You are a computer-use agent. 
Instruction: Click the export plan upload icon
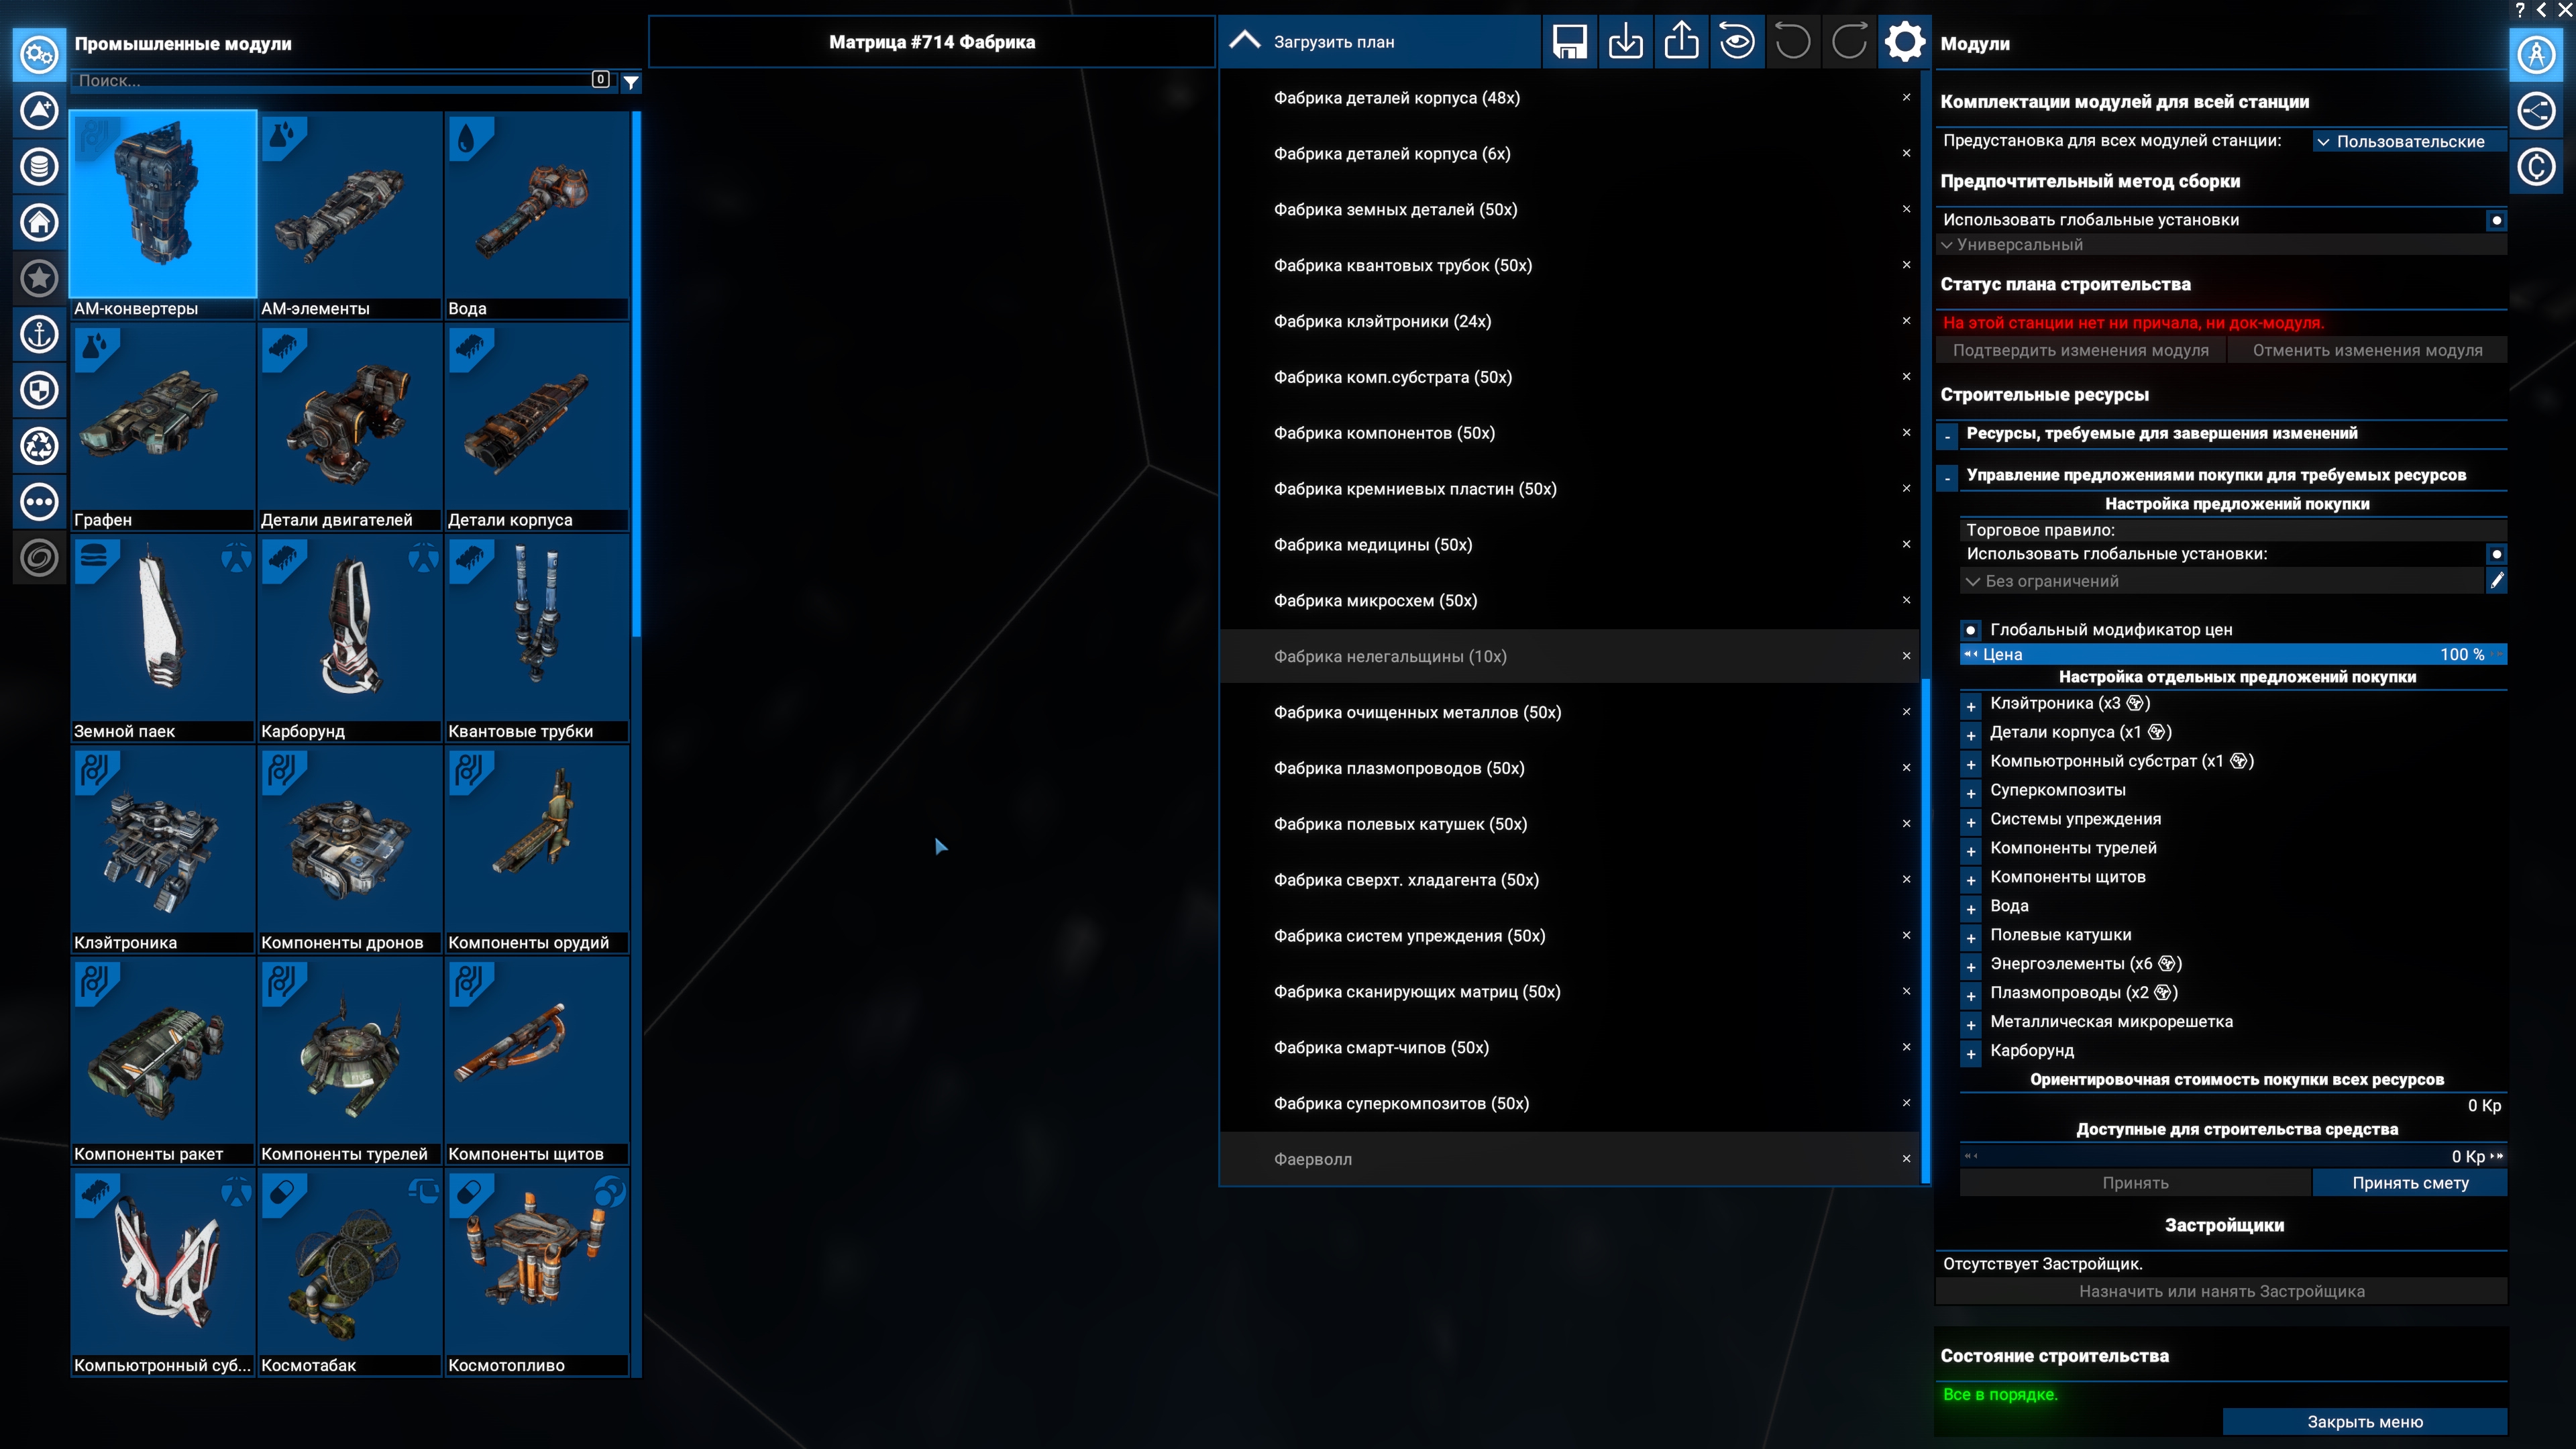point(1681,42)
